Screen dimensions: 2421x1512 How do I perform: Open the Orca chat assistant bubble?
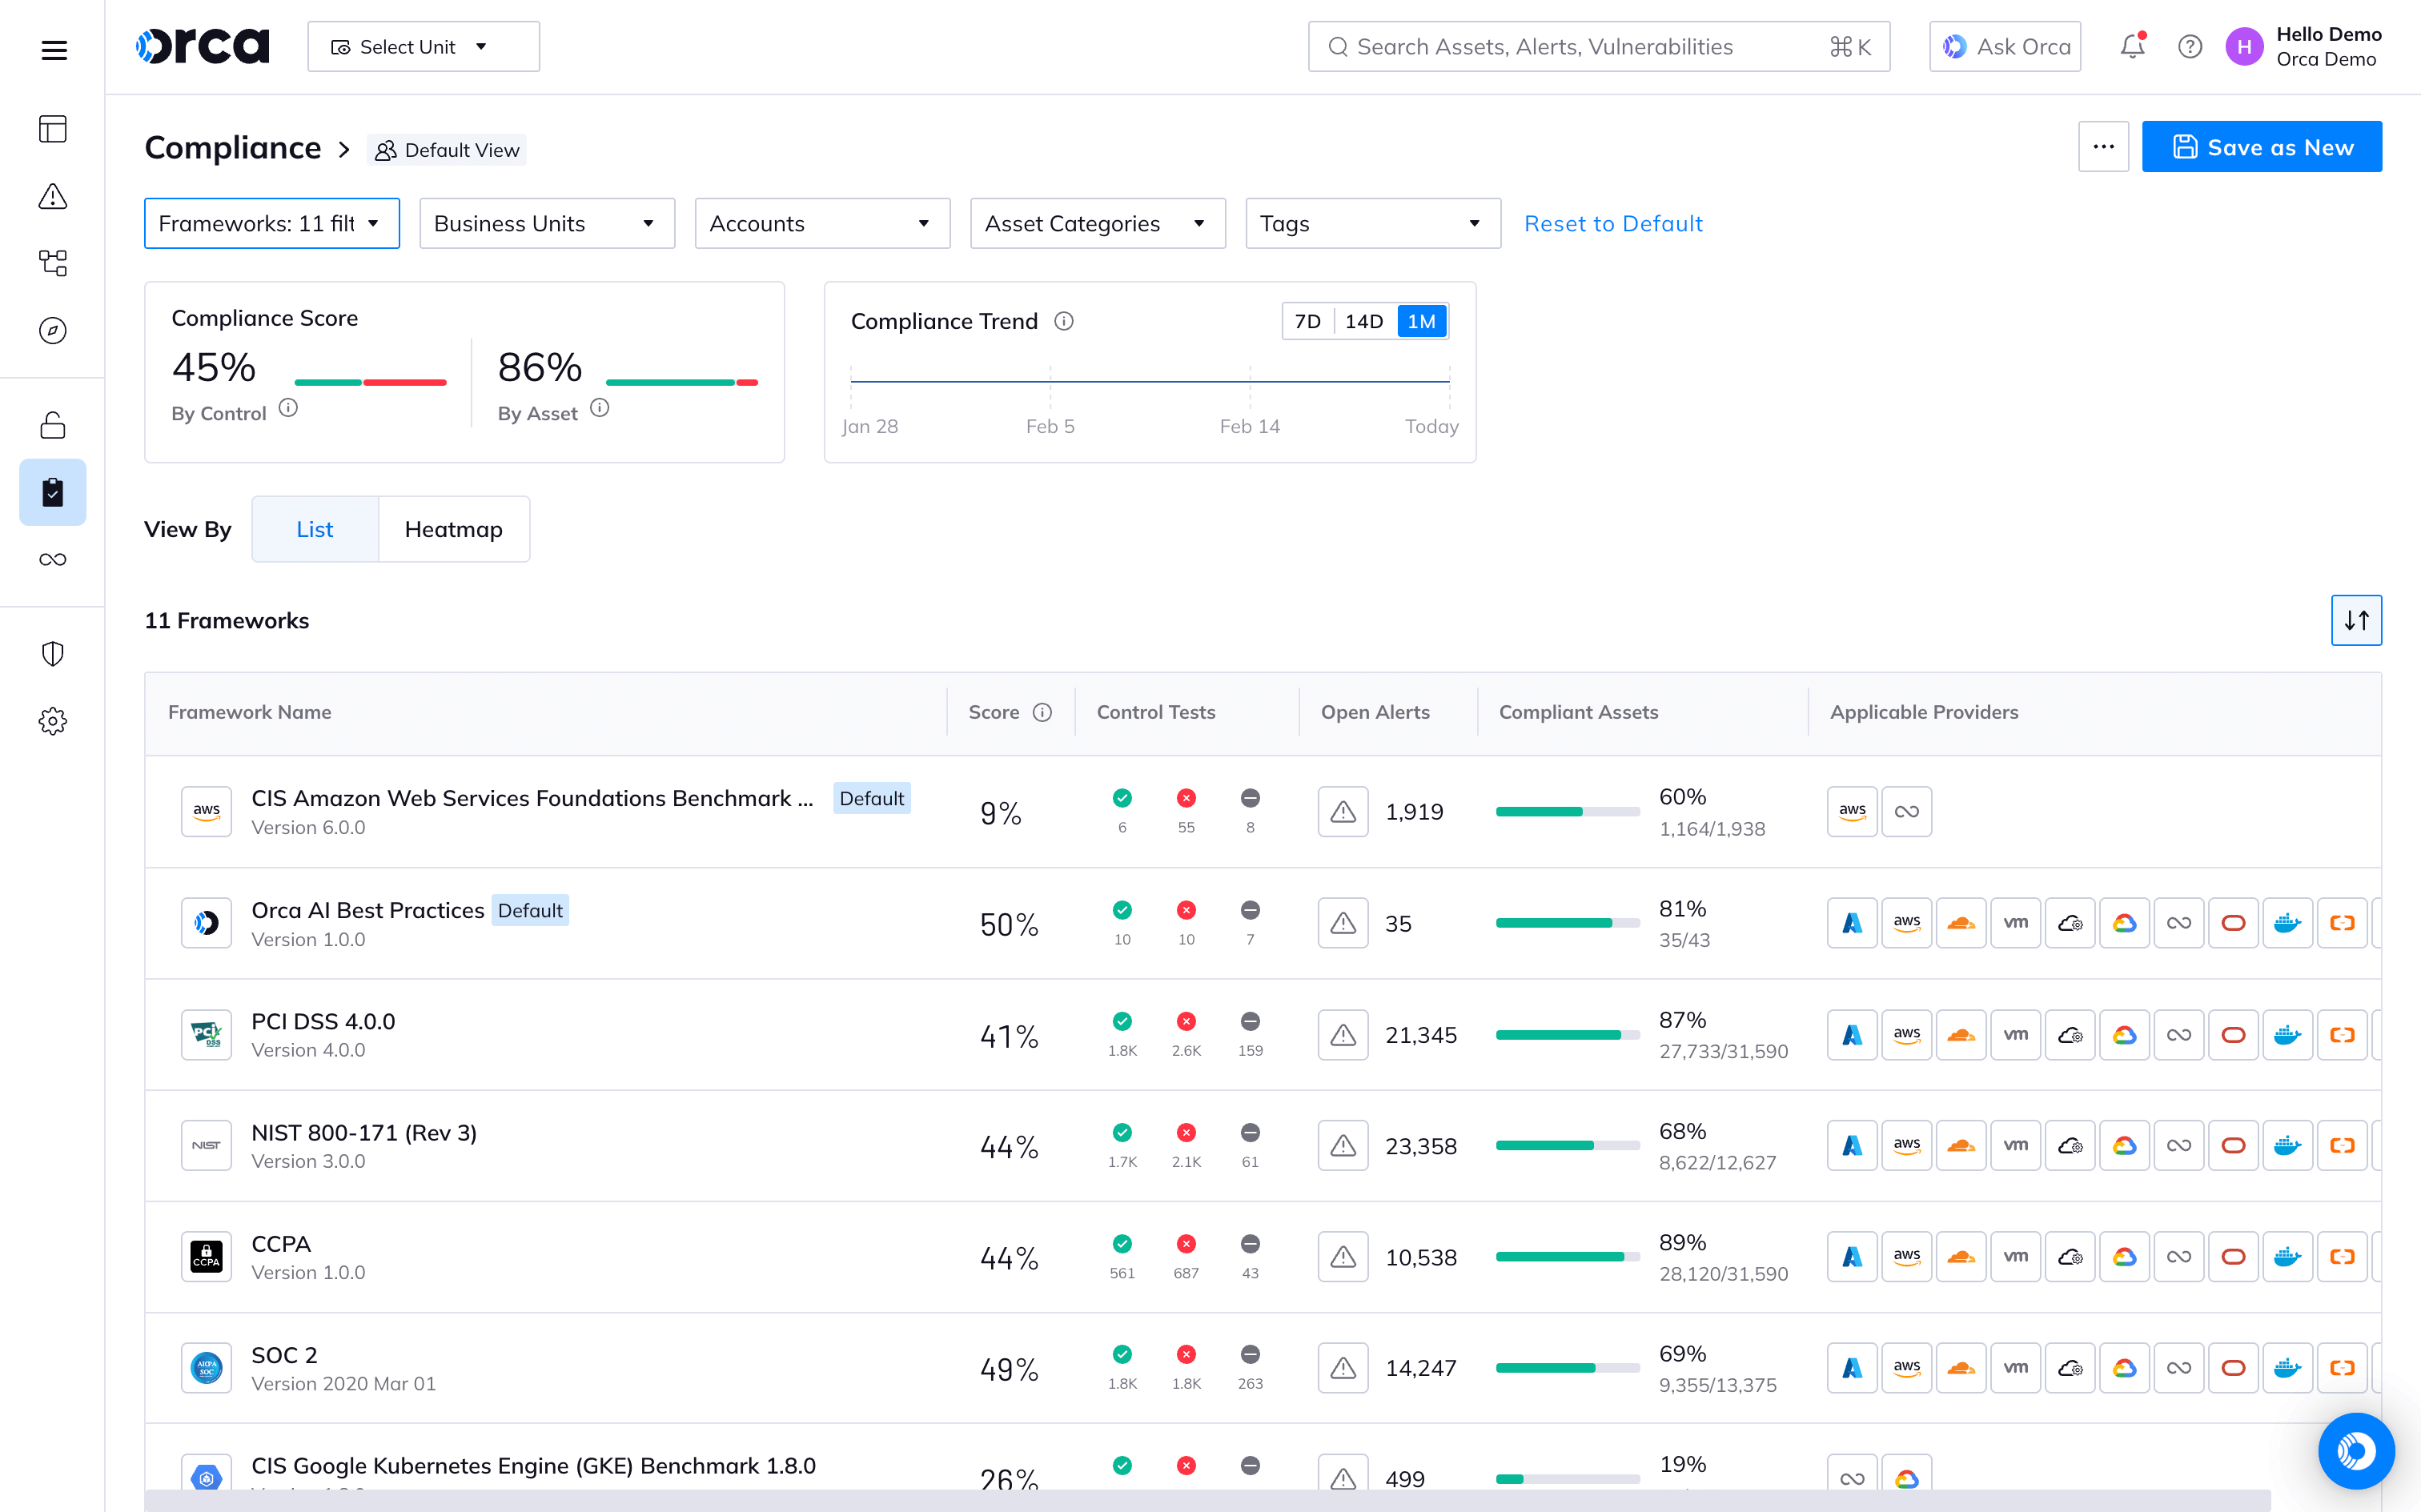[2356, 1450]
